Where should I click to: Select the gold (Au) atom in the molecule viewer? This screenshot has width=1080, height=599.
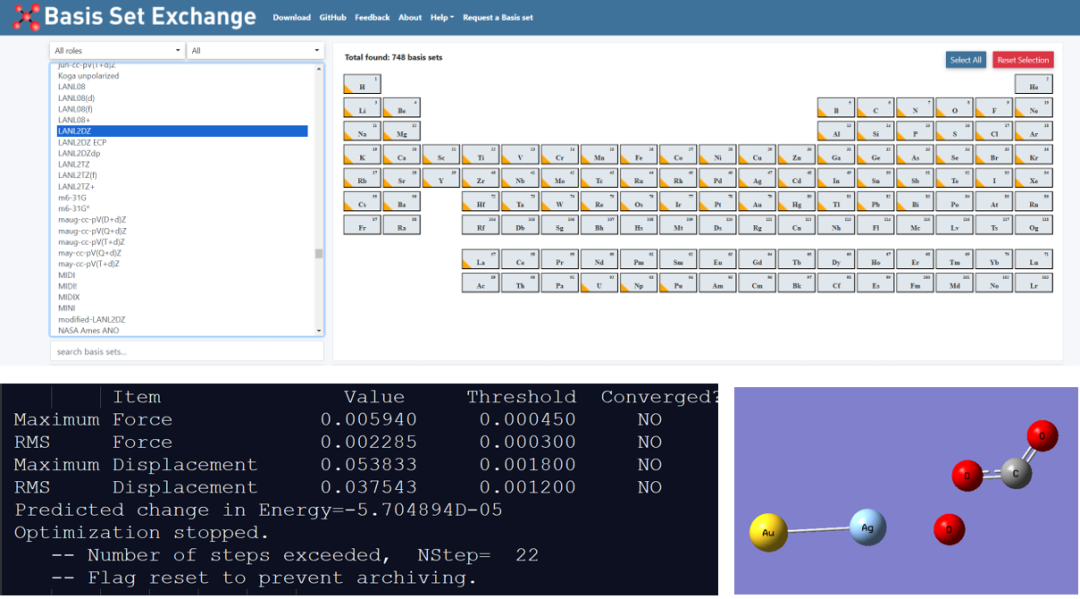tap(768, 533)
